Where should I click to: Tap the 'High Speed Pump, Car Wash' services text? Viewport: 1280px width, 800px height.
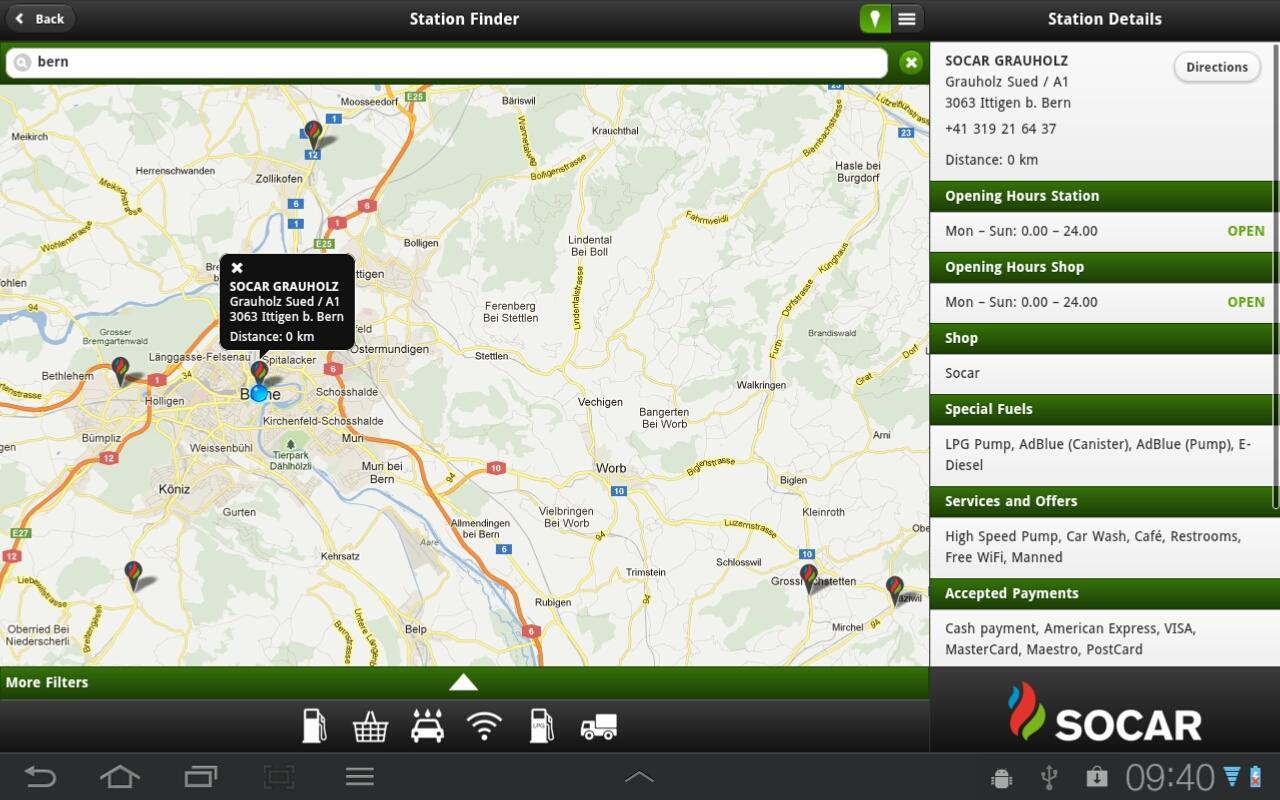[1093, 547]
